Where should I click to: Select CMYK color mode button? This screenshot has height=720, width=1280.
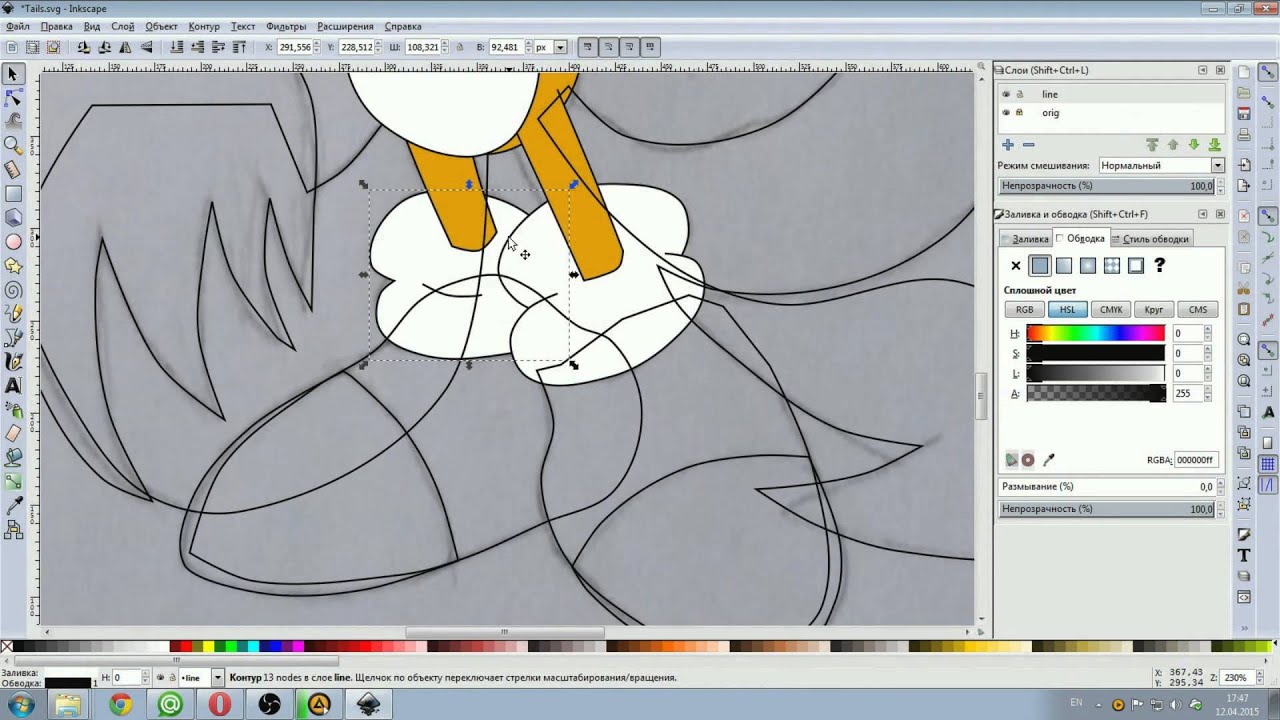point(1111,310)
